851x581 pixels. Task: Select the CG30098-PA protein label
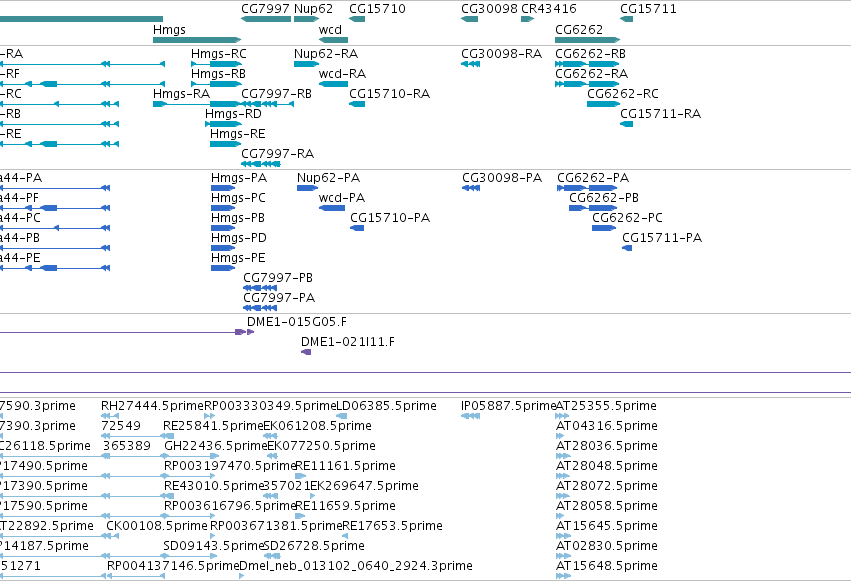[502, 178]
